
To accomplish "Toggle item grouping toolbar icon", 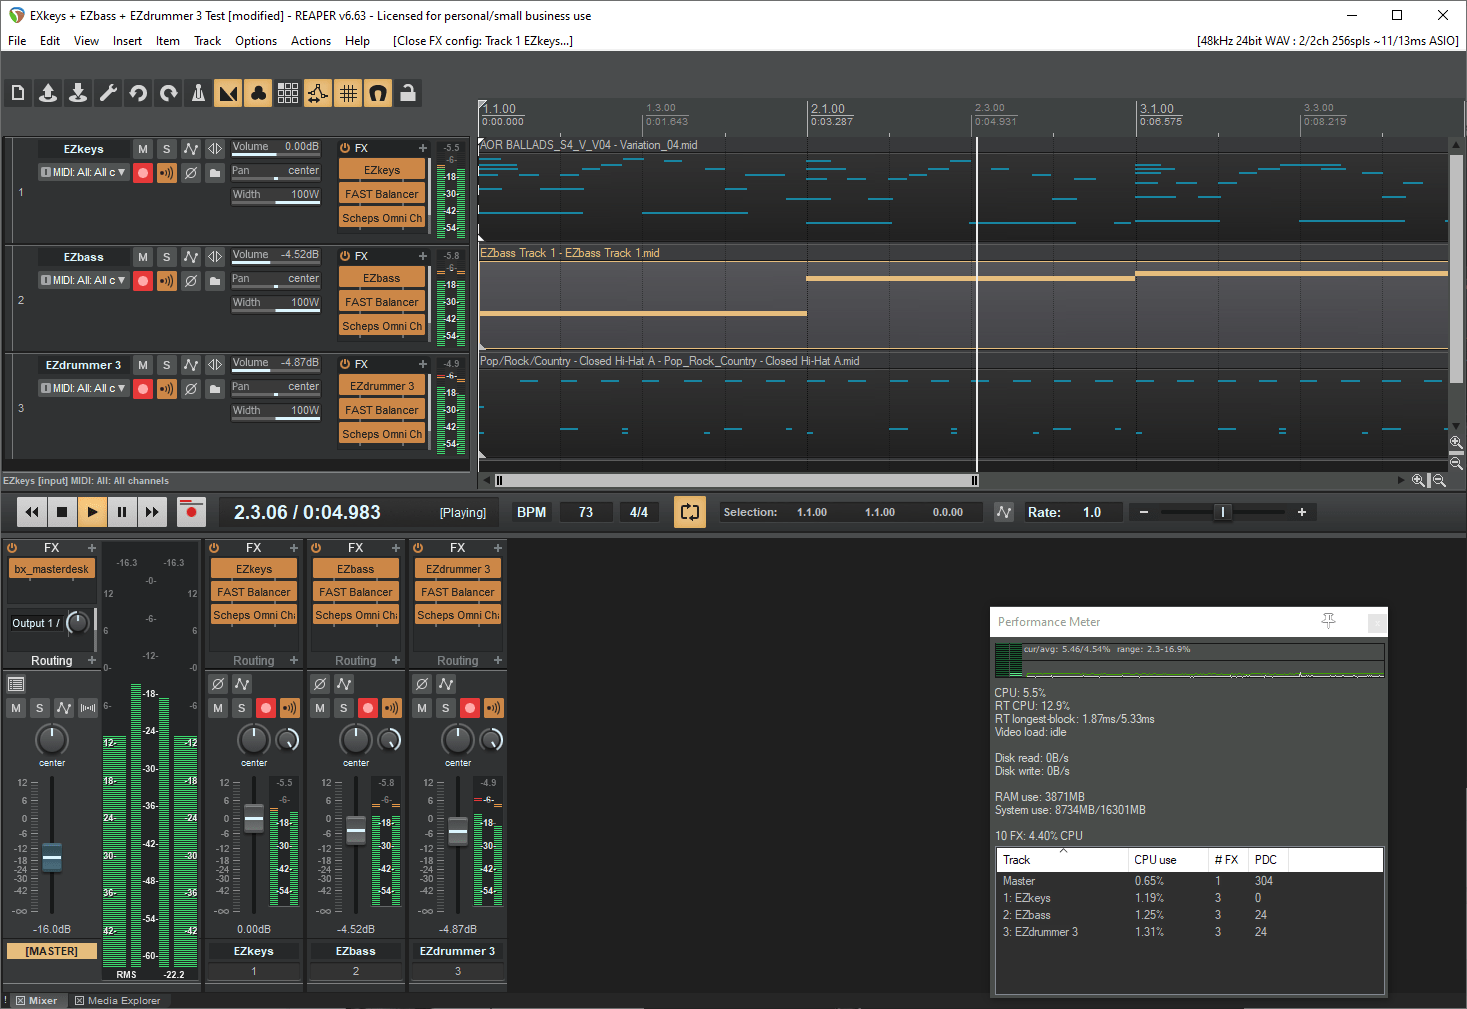I will 258,93.
